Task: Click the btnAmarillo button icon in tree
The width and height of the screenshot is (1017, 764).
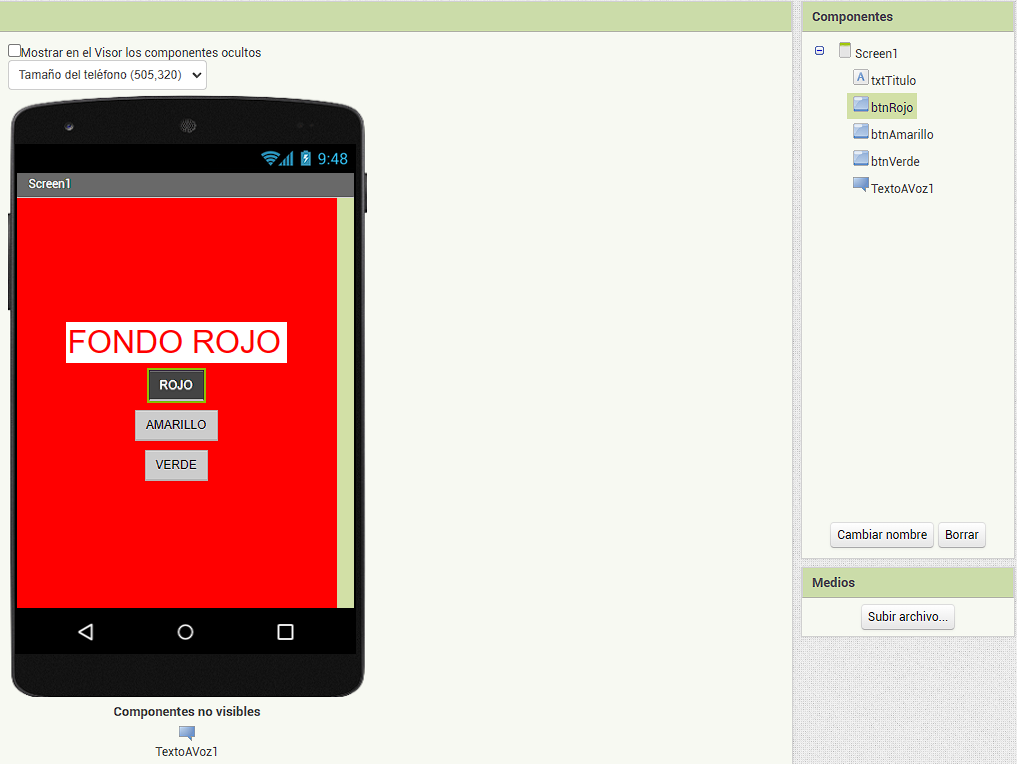Action: click(x=860, y=132)
